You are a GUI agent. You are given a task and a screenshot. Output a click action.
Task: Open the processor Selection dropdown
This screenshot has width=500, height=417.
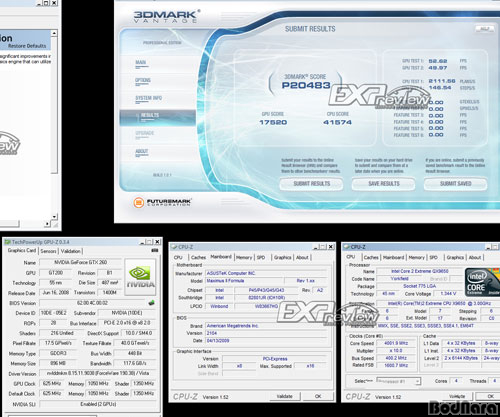point(399,381)
